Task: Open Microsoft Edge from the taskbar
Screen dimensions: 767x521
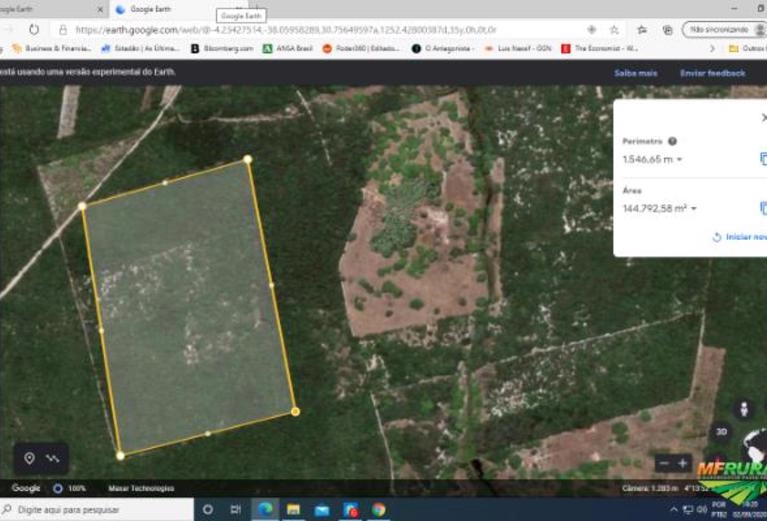Action: click(x=265, y=509)
